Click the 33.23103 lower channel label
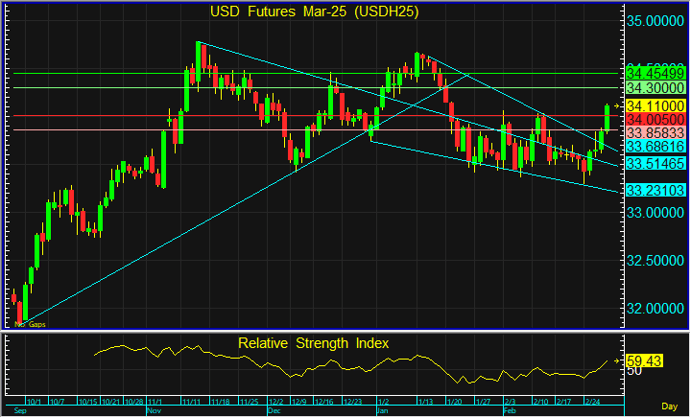The image size is (691, 418). coord(655,189)
